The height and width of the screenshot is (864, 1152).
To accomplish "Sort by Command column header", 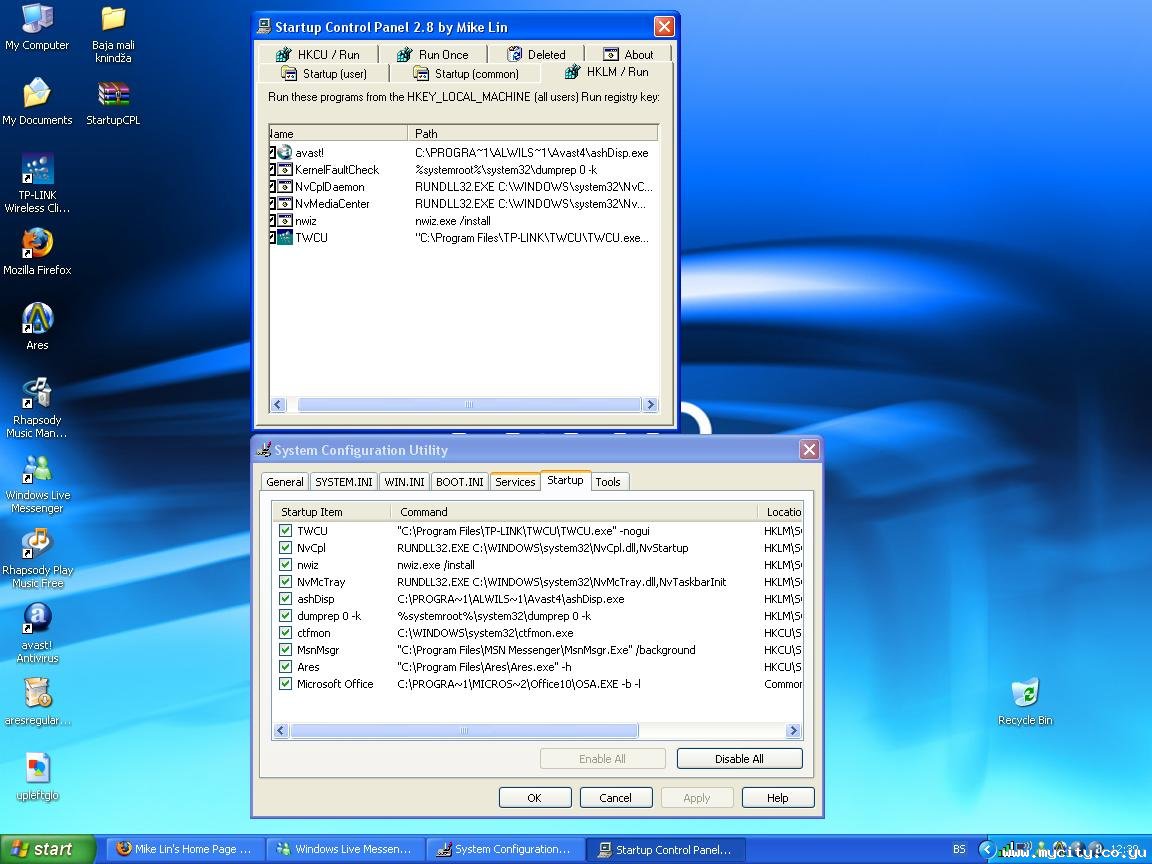I will point(574,511).
